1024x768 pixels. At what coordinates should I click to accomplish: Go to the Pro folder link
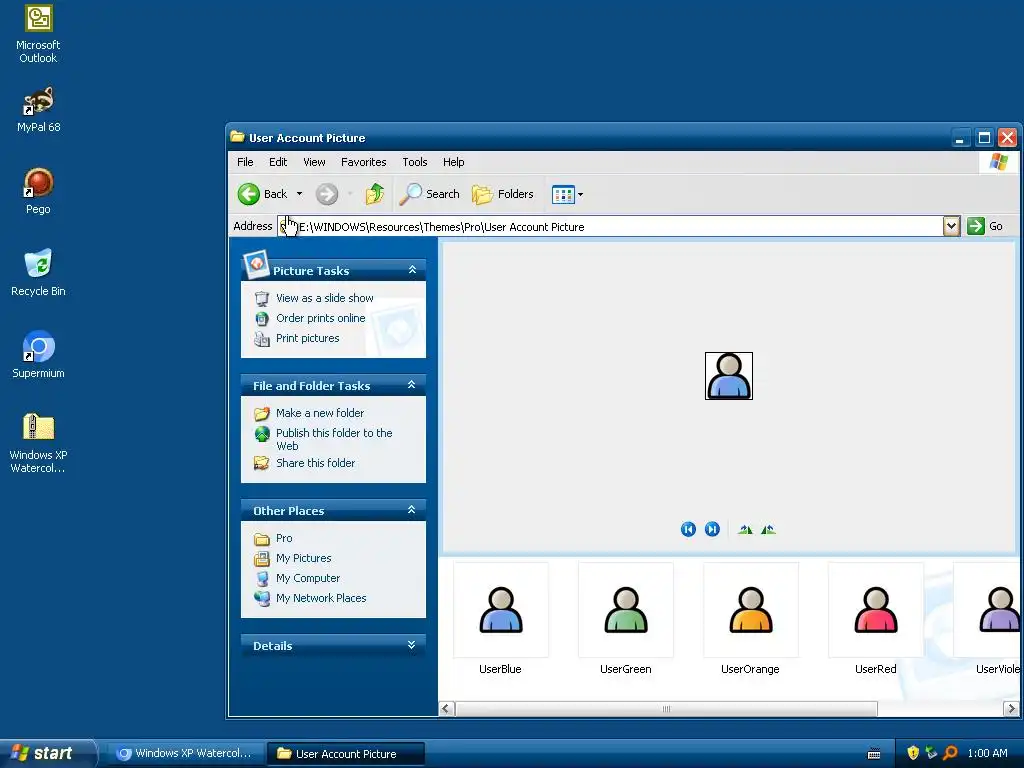coord(284,538)
